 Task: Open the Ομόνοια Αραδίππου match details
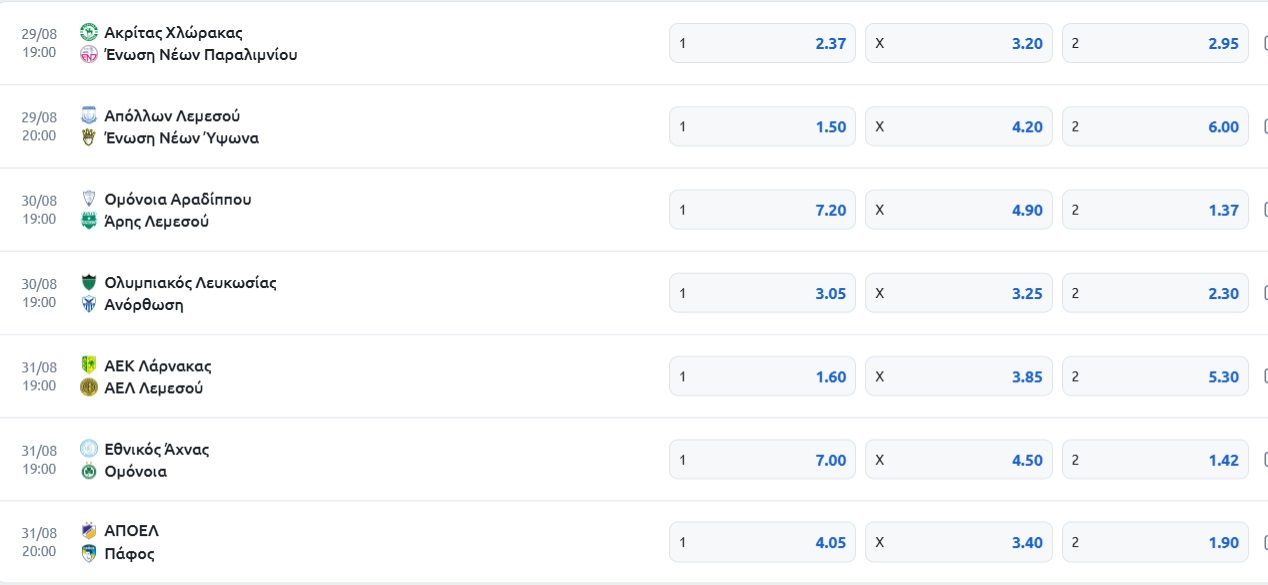coord(178,199)
